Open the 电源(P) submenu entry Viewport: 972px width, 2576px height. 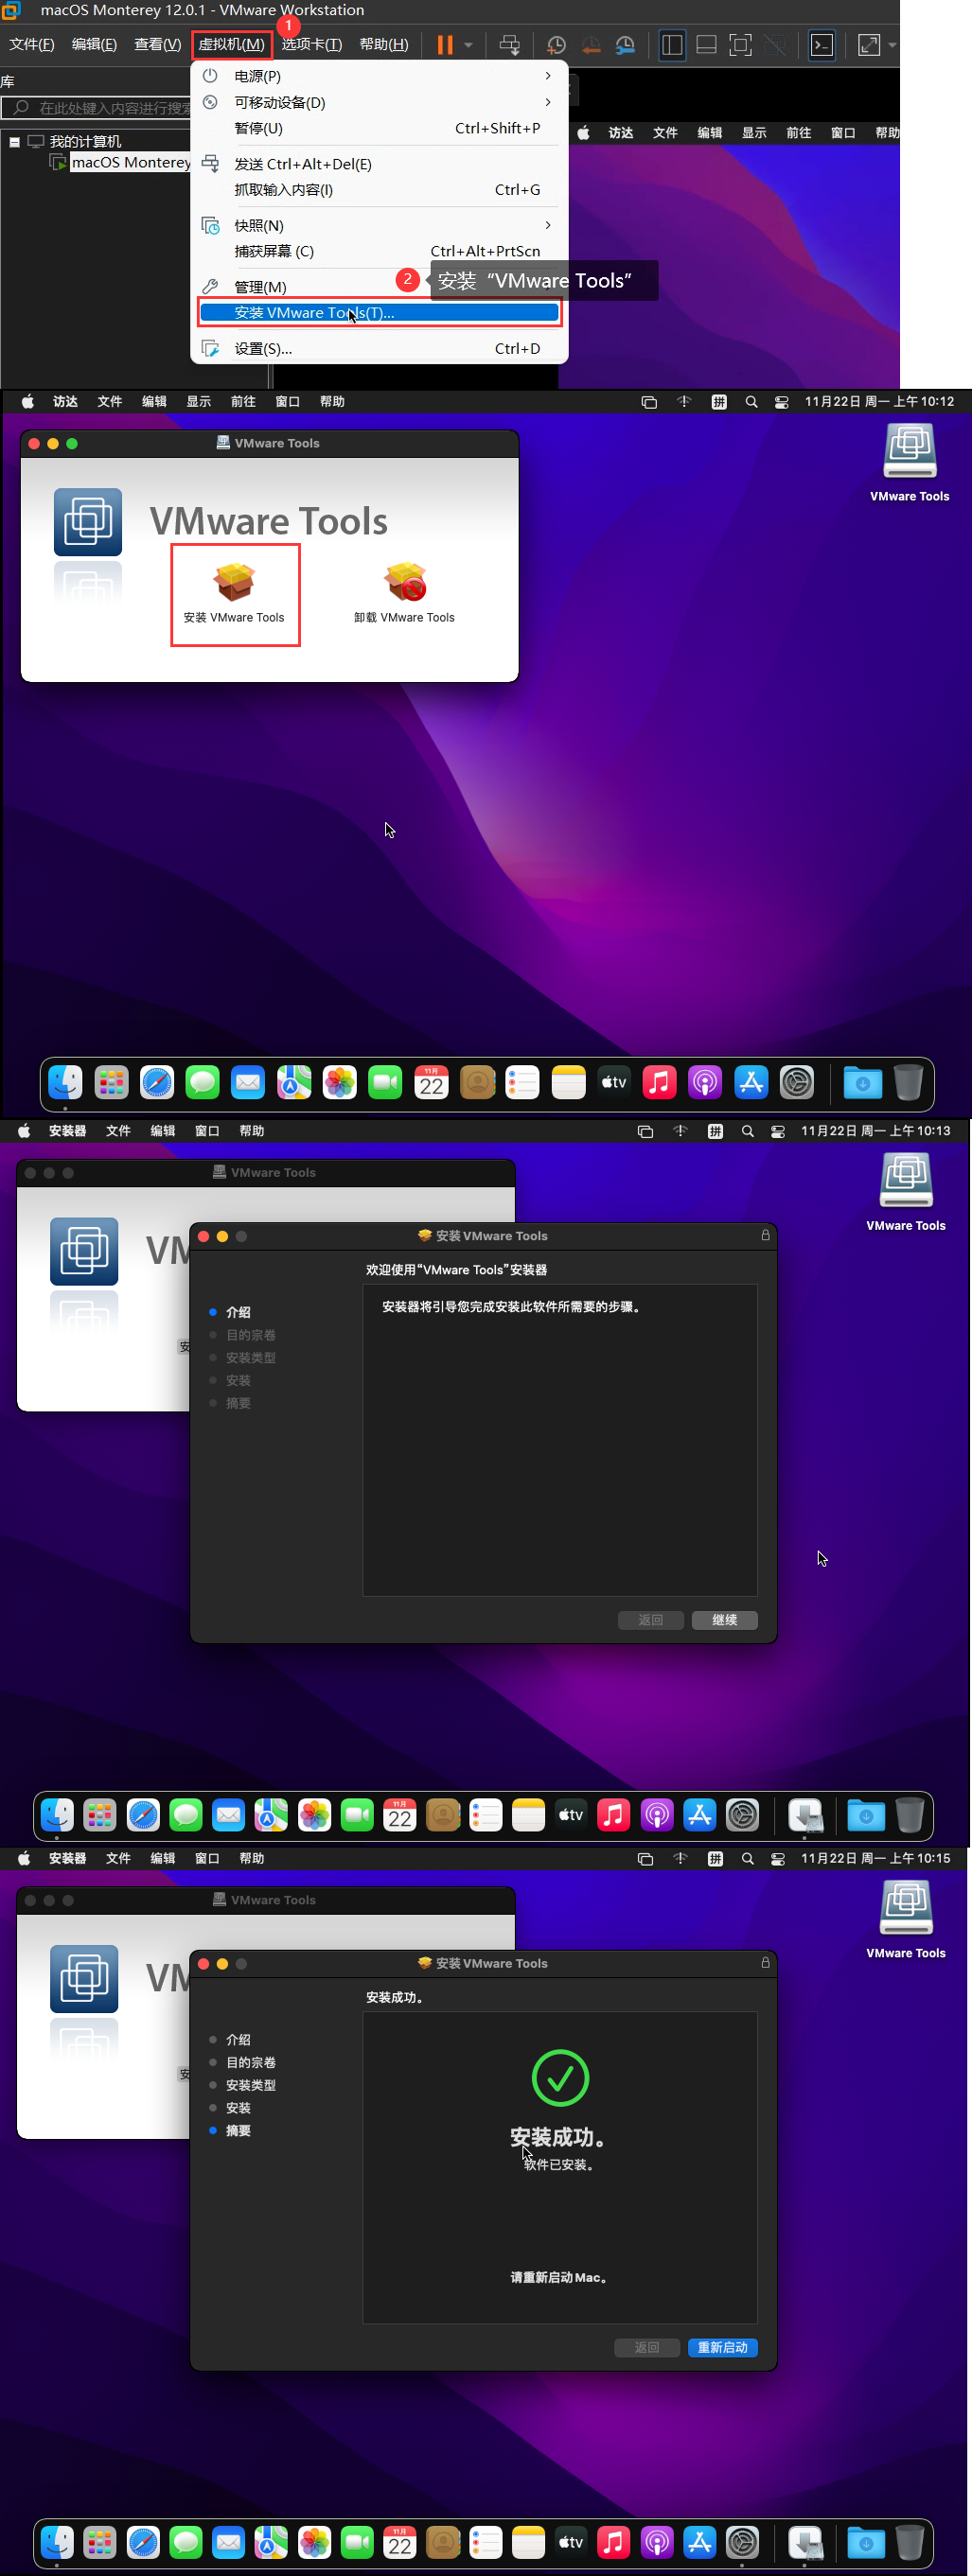point(379,76)
